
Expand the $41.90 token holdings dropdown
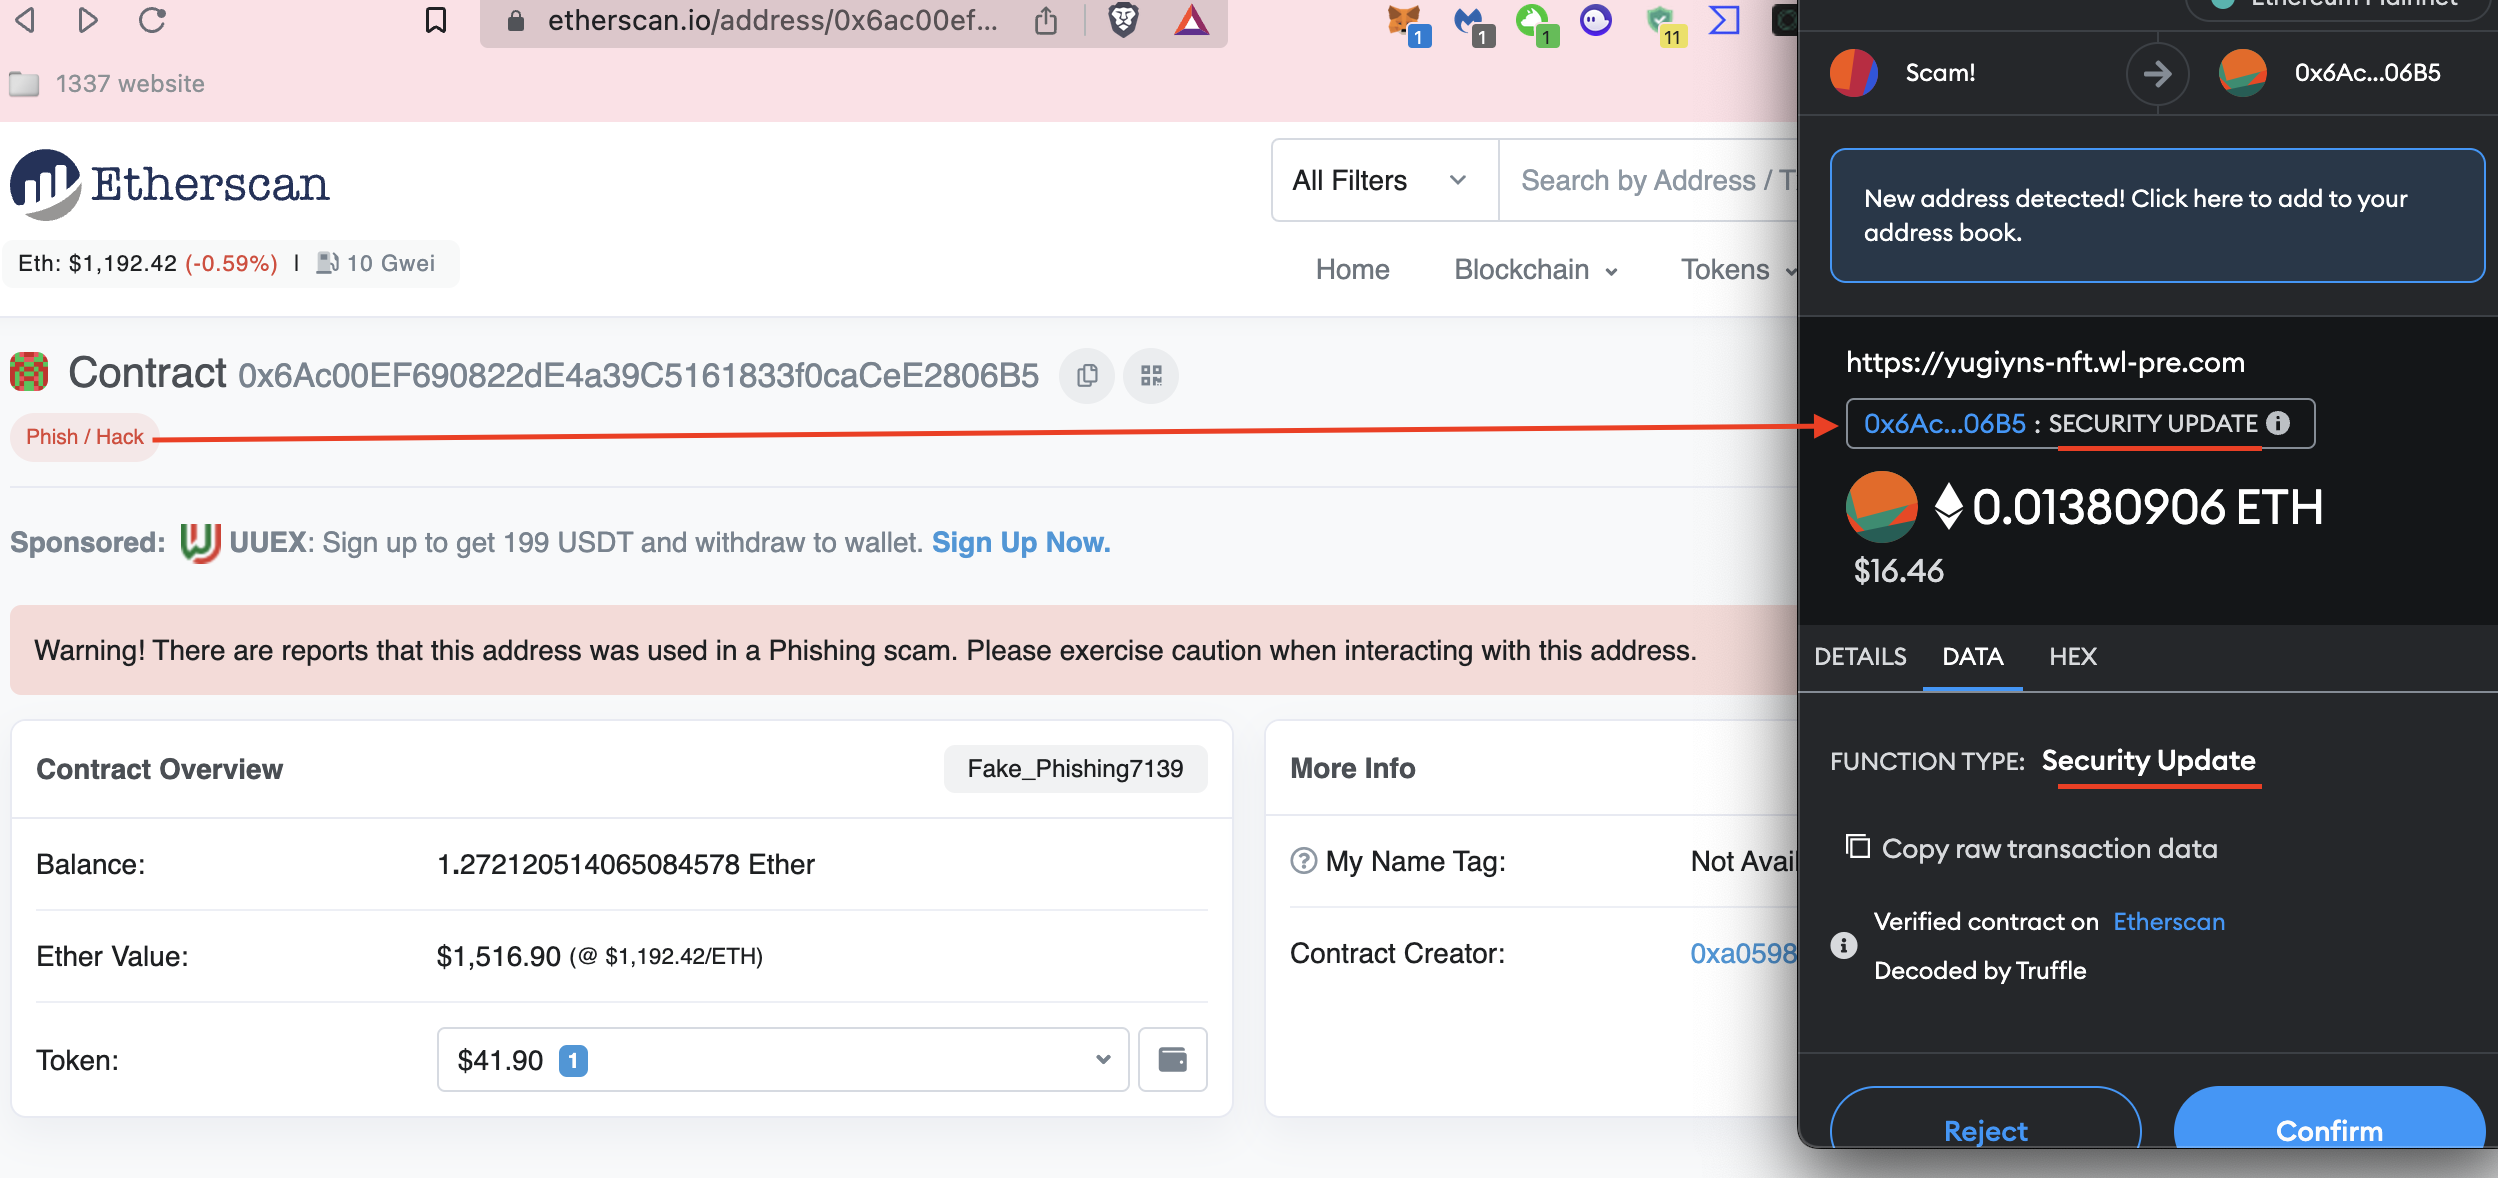point(1102,1059)
